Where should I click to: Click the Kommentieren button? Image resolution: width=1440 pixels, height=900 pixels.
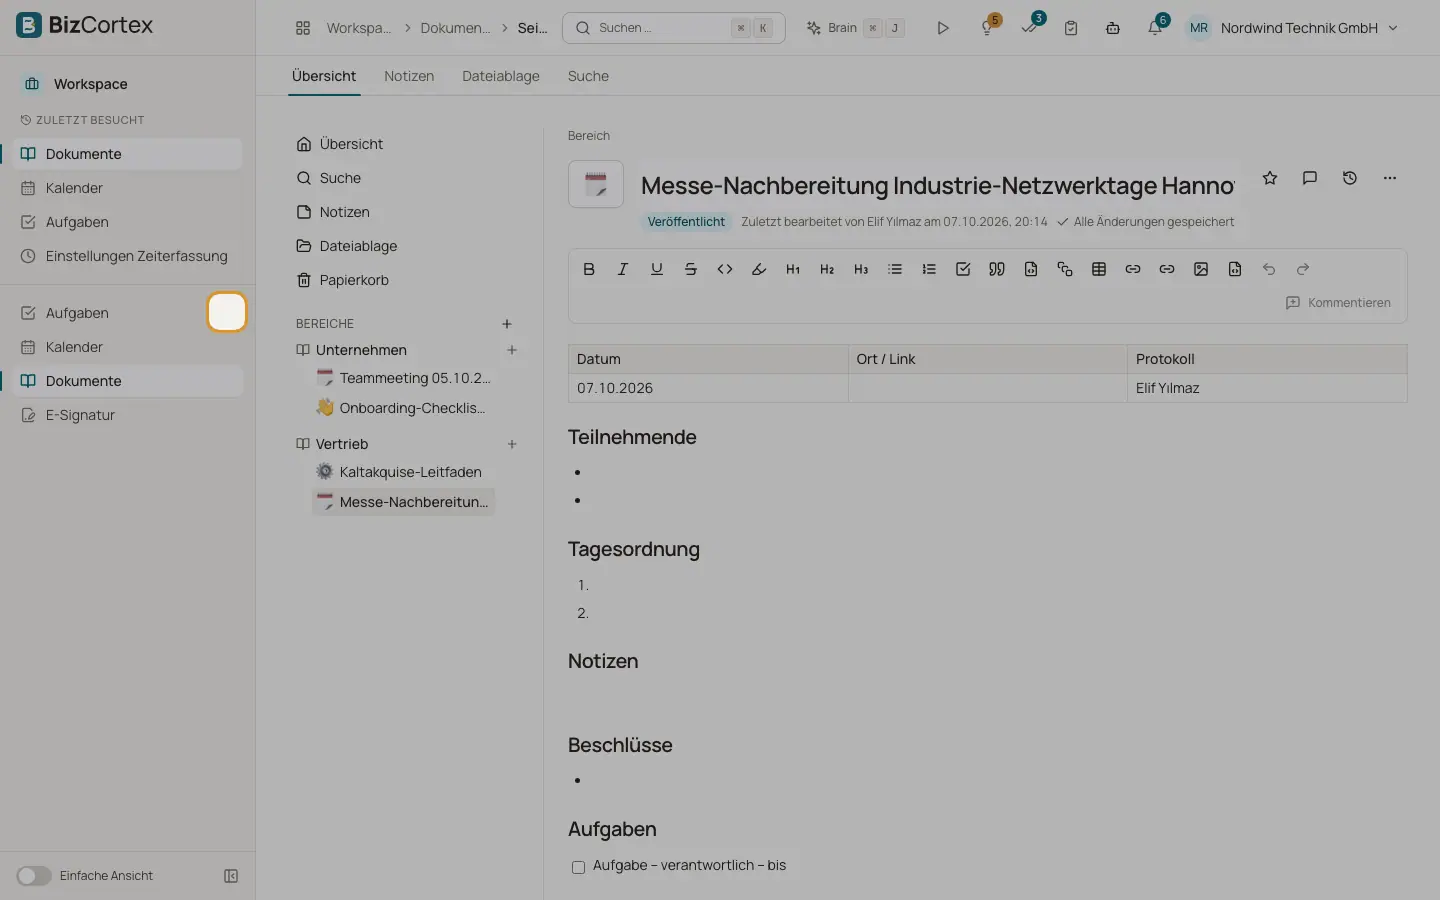pyautogui.click(x=1338, y=303)
